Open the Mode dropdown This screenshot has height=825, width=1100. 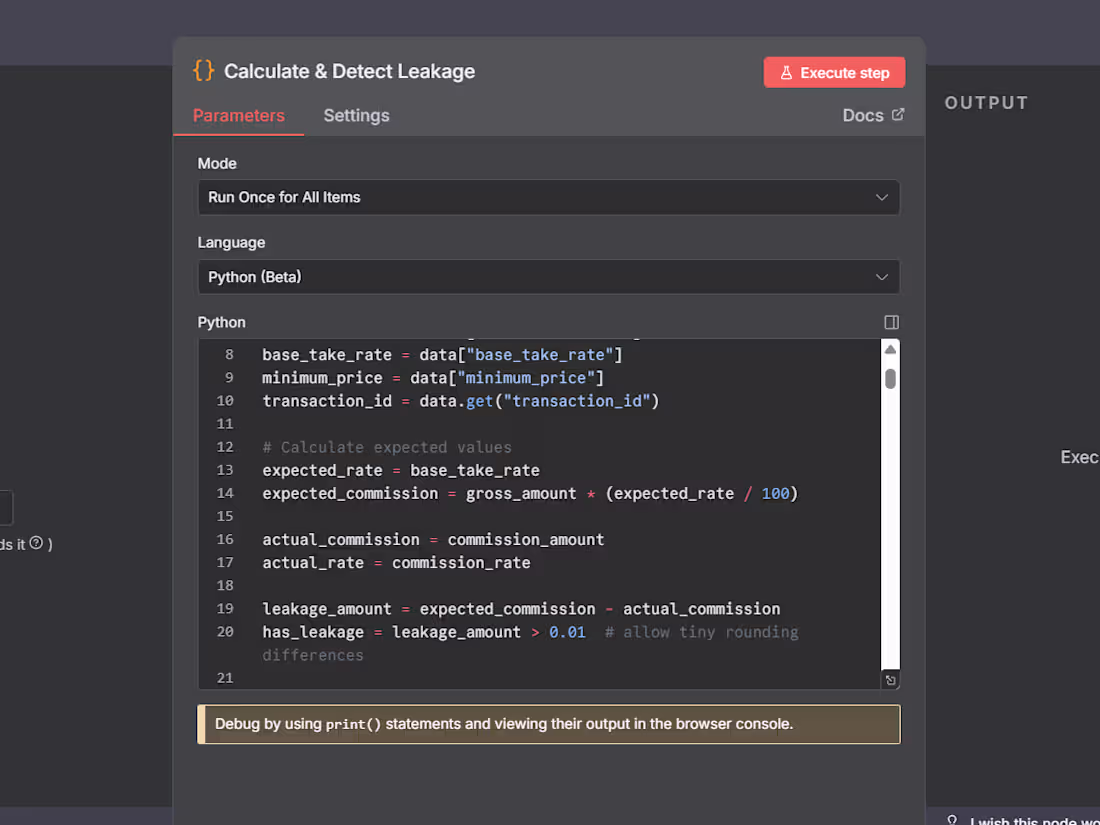point(549,197)
